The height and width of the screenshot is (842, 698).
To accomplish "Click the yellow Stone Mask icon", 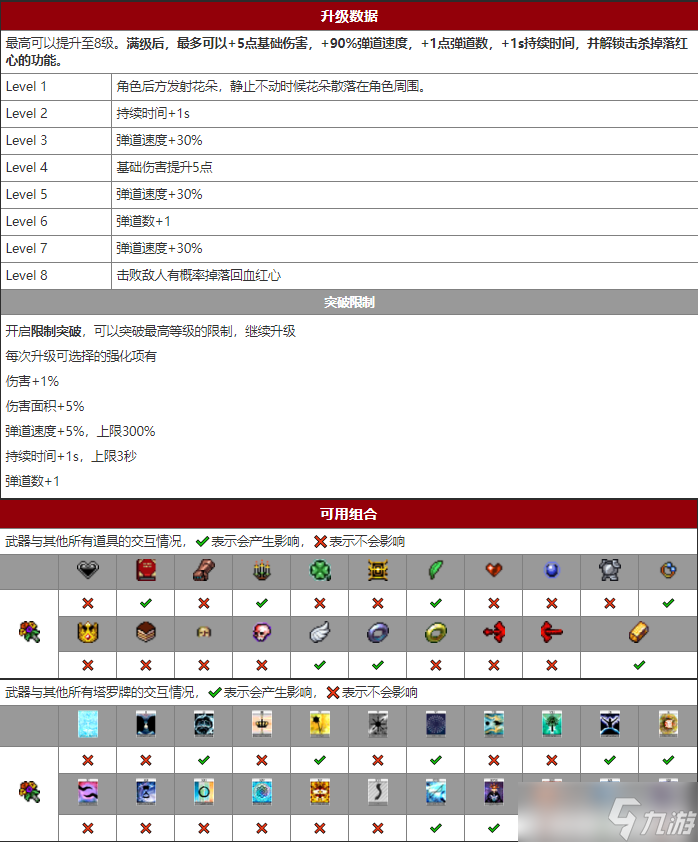I will 378,570.
